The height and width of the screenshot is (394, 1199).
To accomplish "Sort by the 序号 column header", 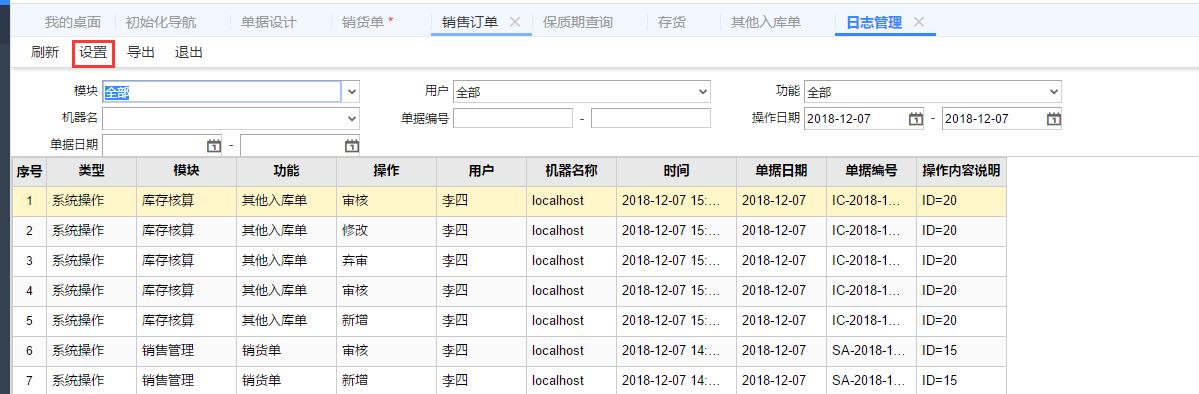I will point(29,171).
